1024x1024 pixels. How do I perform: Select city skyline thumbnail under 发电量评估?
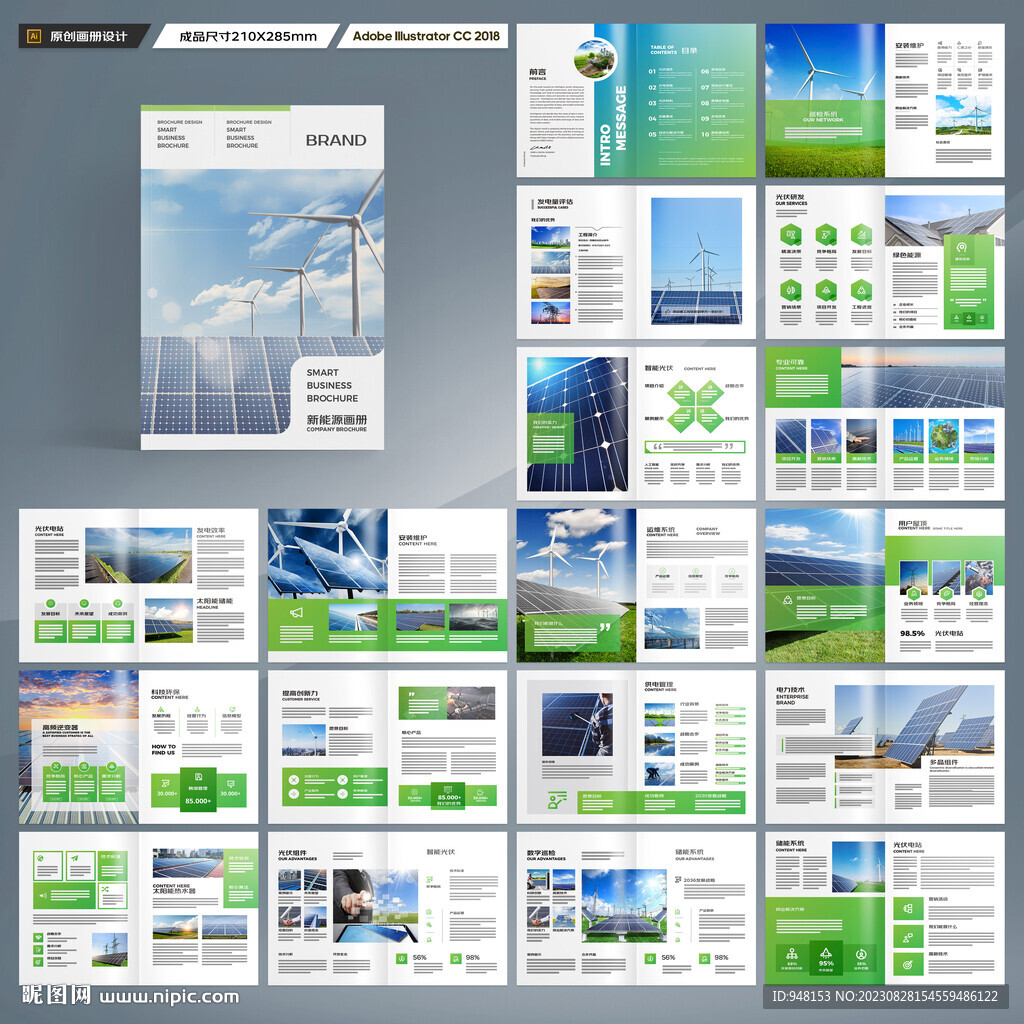551,237
